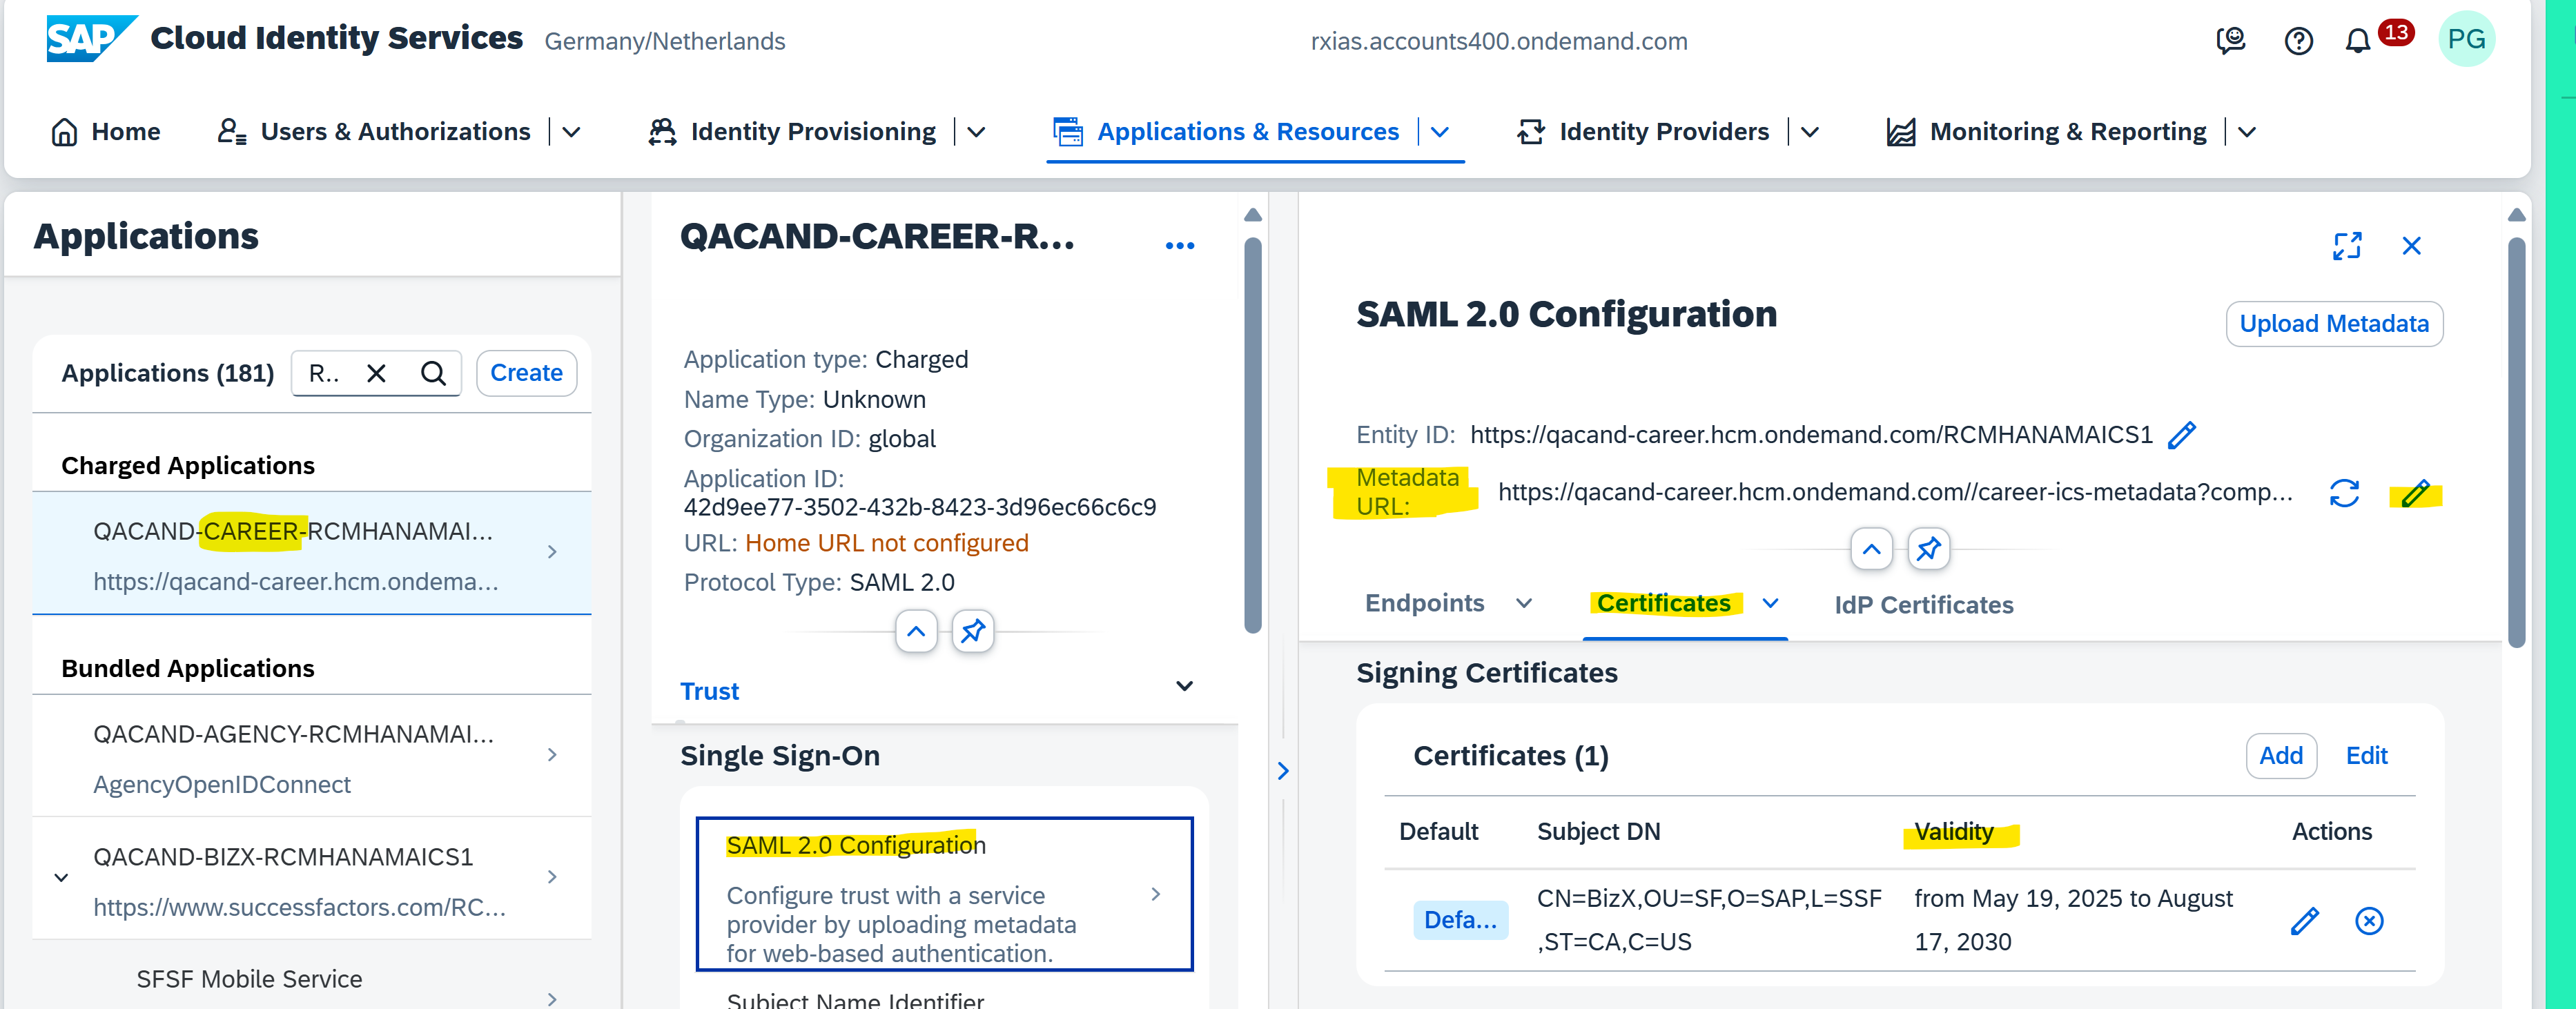Viewport: 2576px width, 1009px height.
Task: Delete the BizX certificate row
Action: (x=2369, y=921)
